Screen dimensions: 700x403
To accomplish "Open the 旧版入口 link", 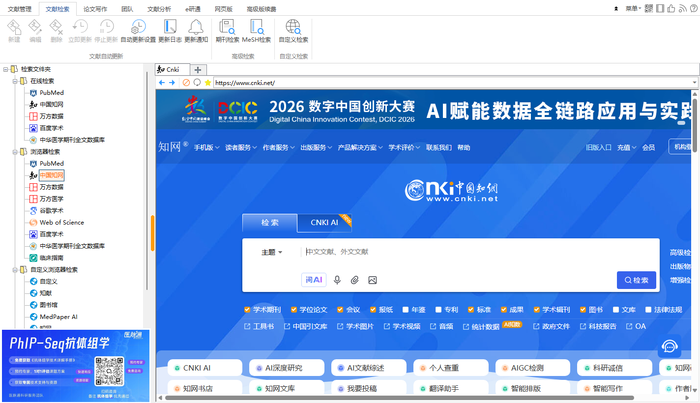I will pos(598,147).
